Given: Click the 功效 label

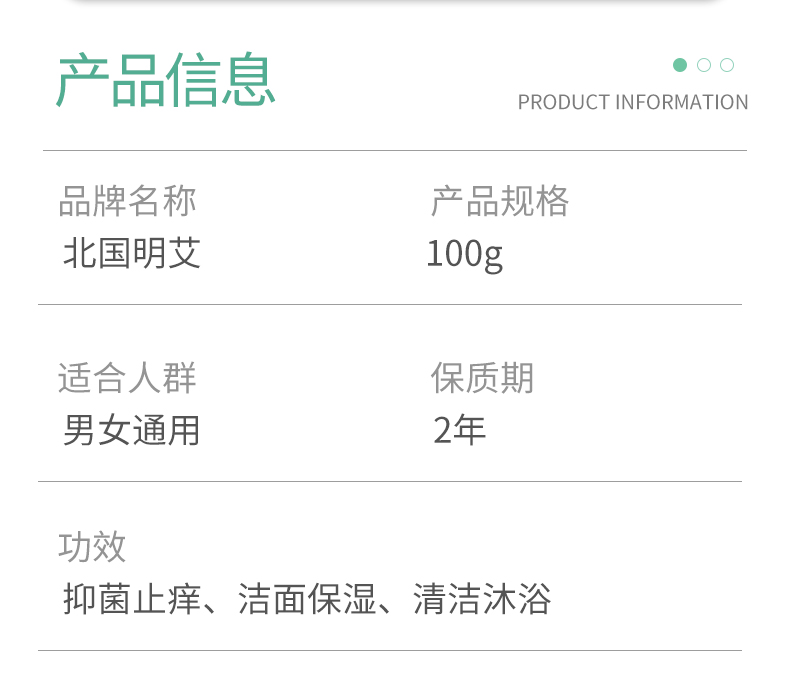Looking at the screenshot, I should pyautogui.click(x=92, y=547).
